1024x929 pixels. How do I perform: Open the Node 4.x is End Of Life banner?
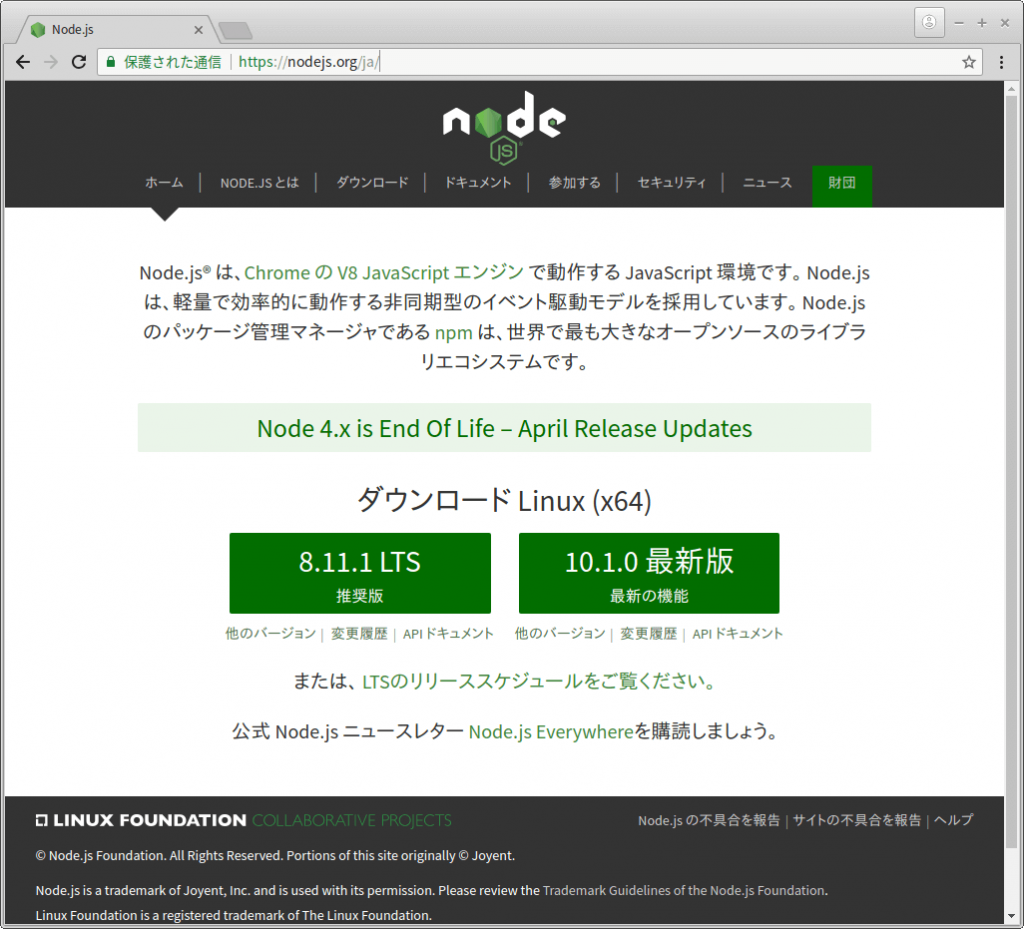[504, 428]
